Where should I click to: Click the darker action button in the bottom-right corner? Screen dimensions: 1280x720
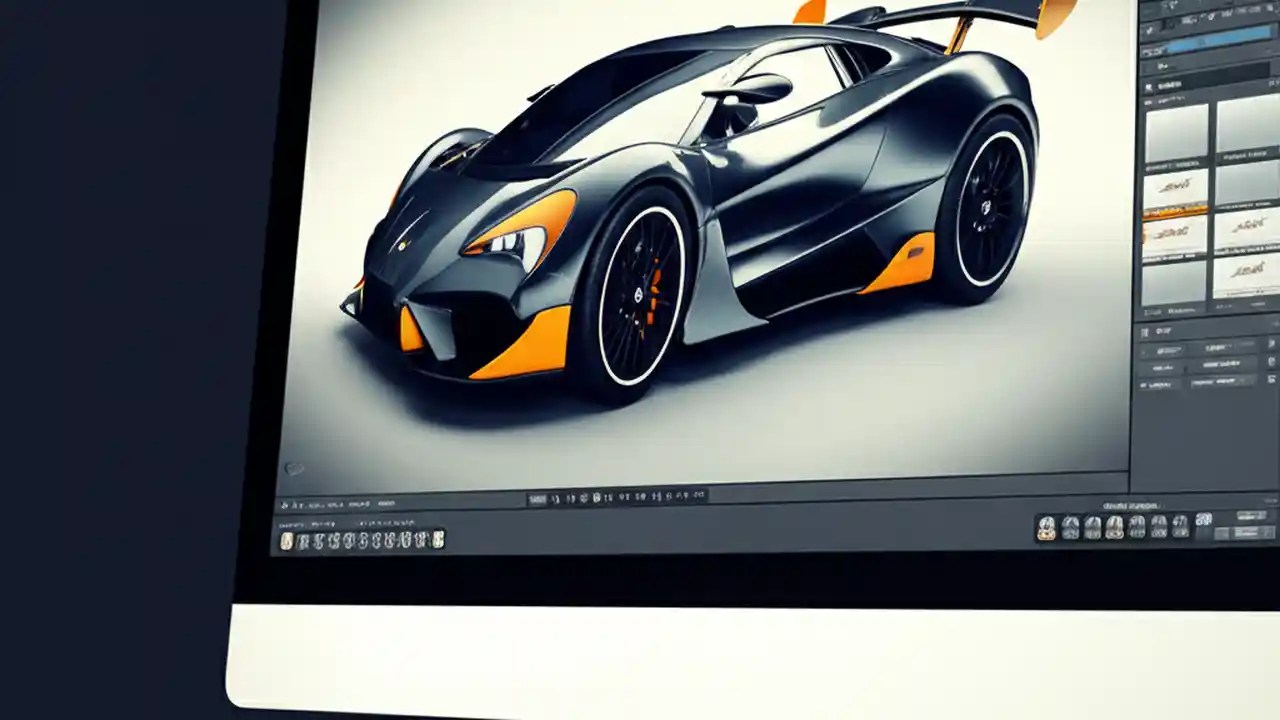[1245, 533]
